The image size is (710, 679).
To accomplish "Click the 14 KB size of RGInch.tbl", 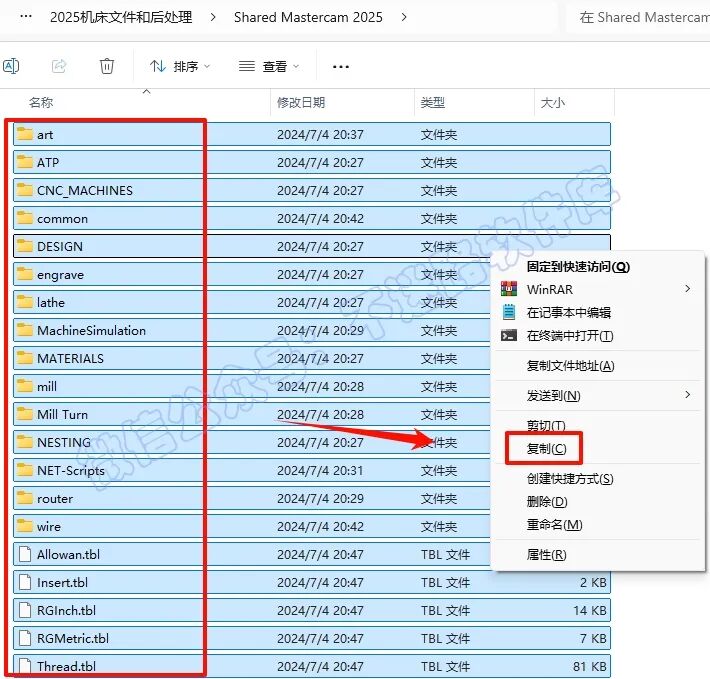I will (x=590, y=611).
